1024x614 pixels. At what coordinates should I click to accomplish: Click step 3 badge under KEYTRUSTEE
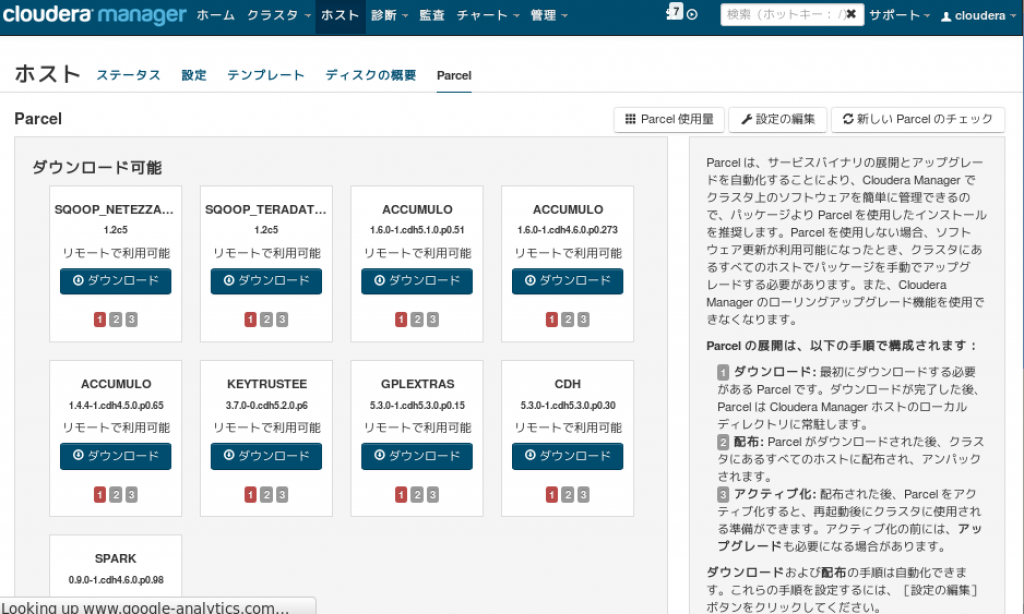282,494
